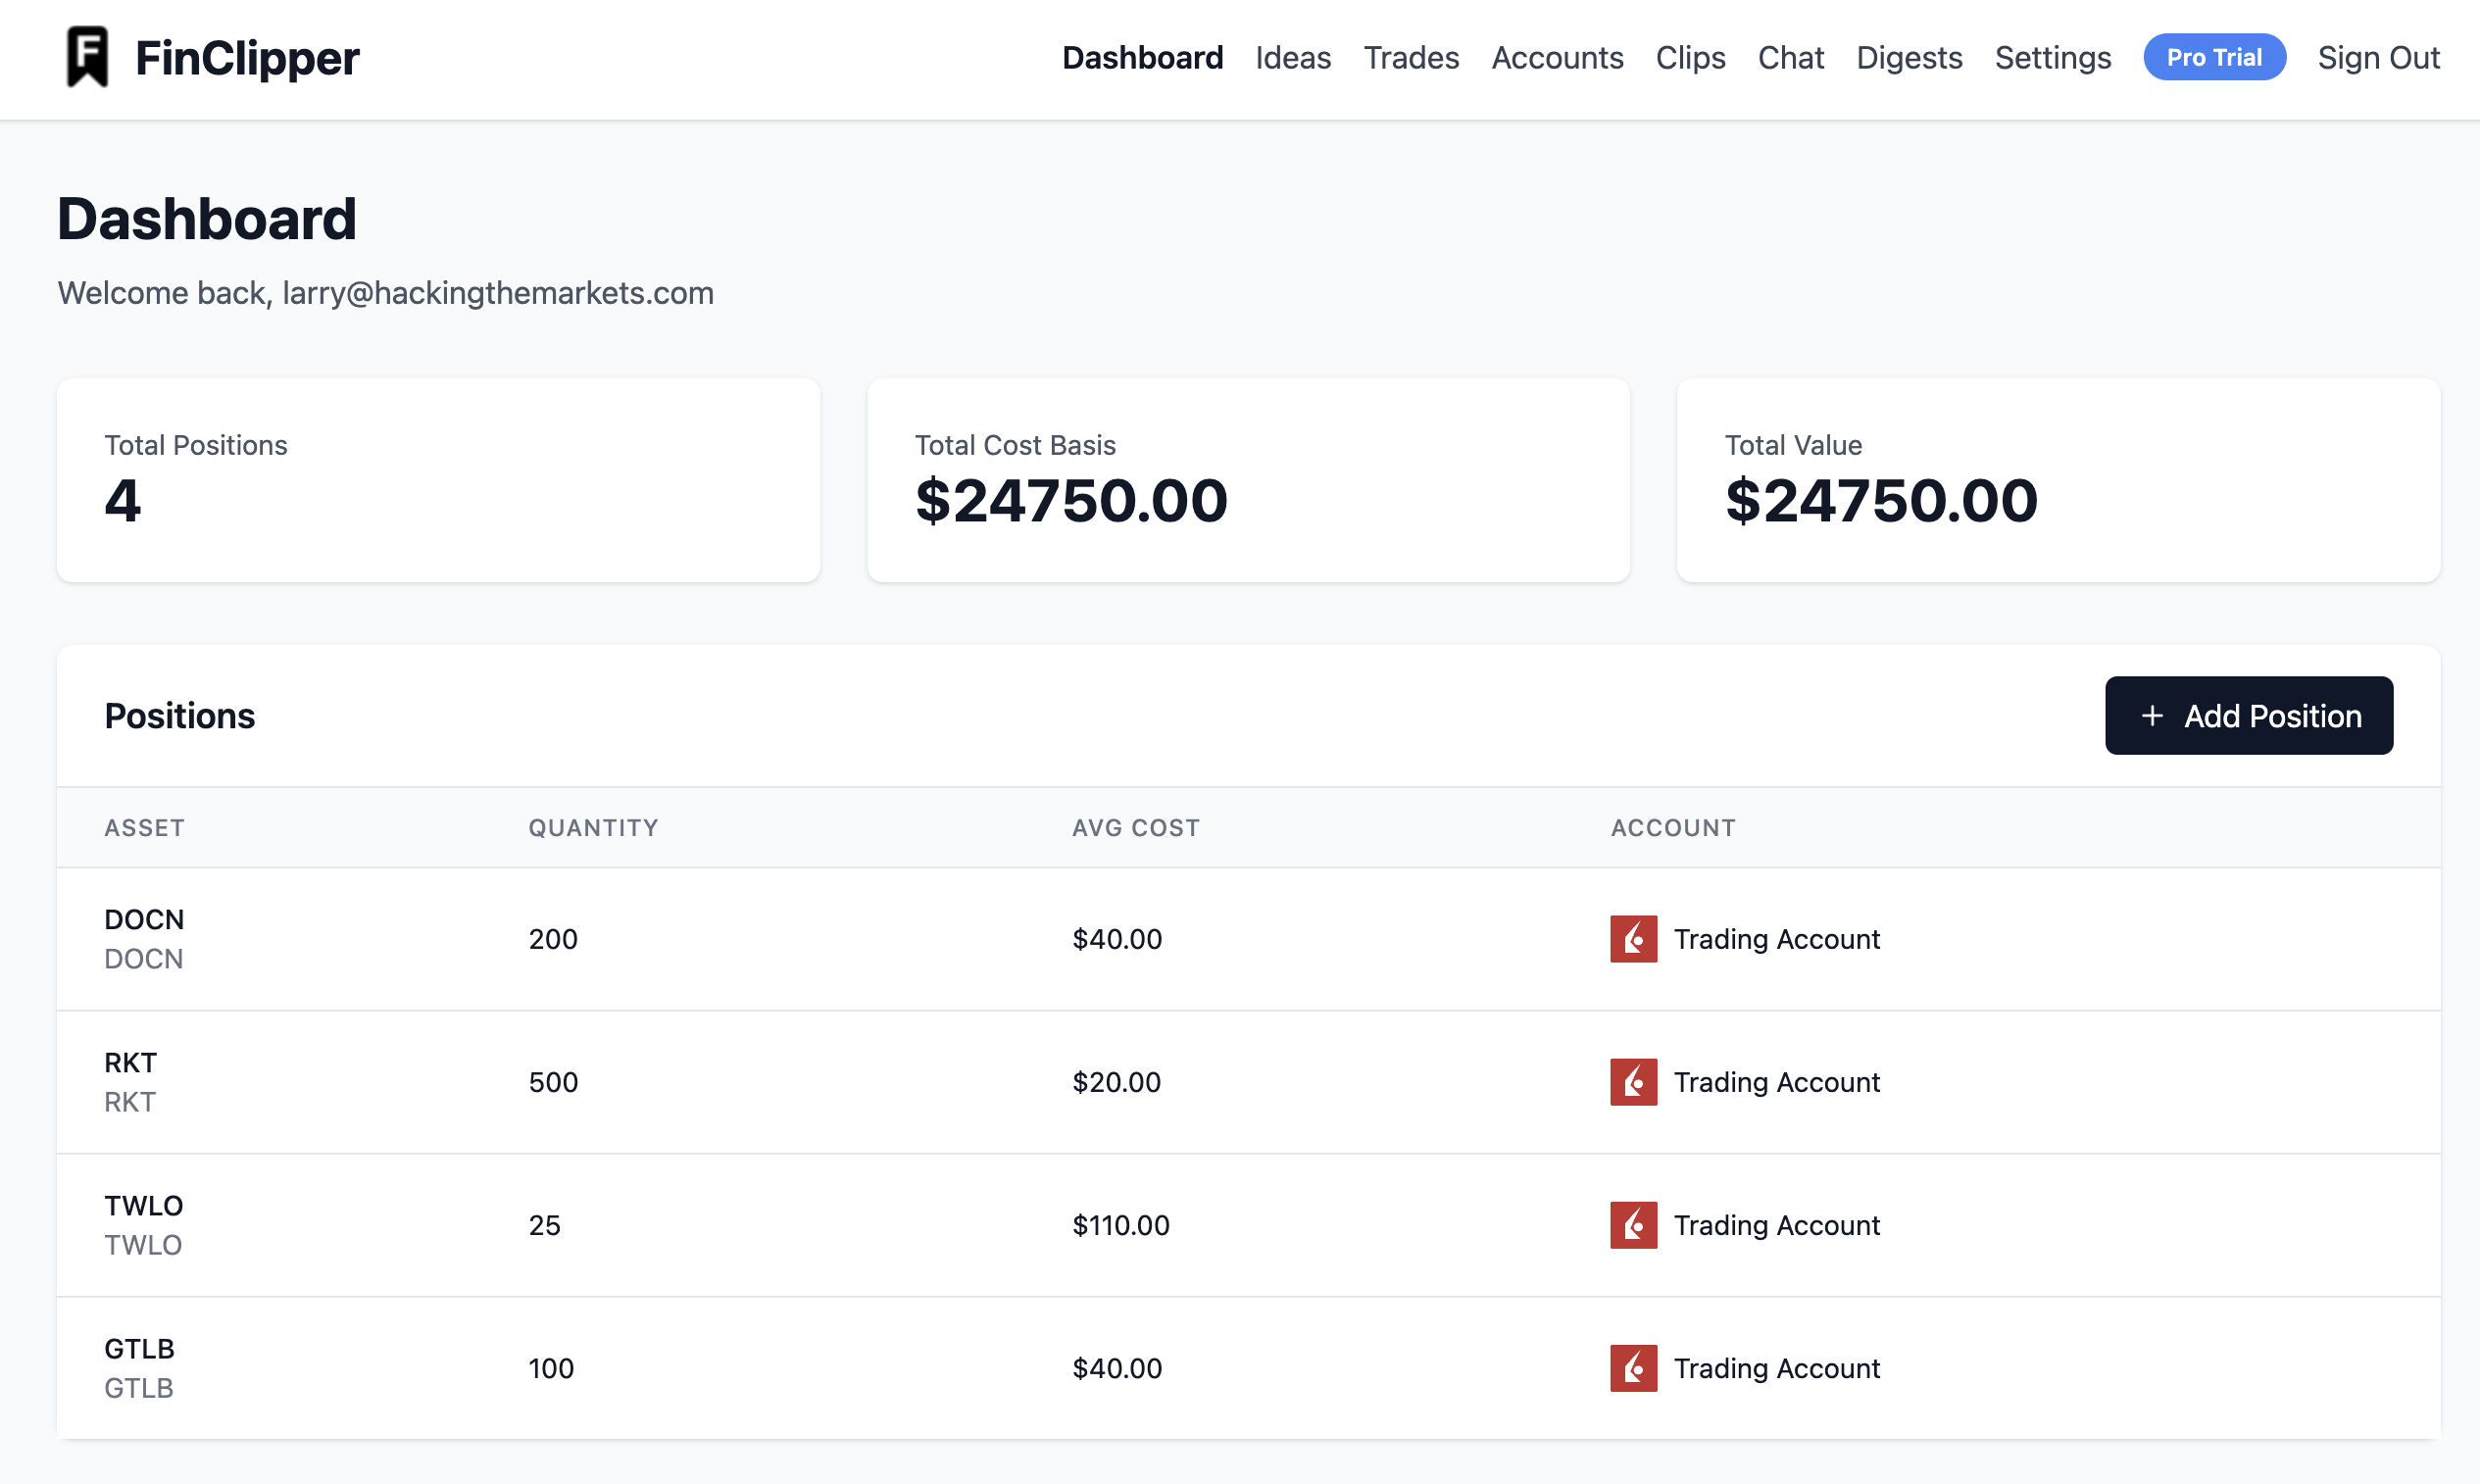The width and height of the screenshot is (2480, 1484).
Task: Open the Digests page
Action: (x=1909, y=58)
